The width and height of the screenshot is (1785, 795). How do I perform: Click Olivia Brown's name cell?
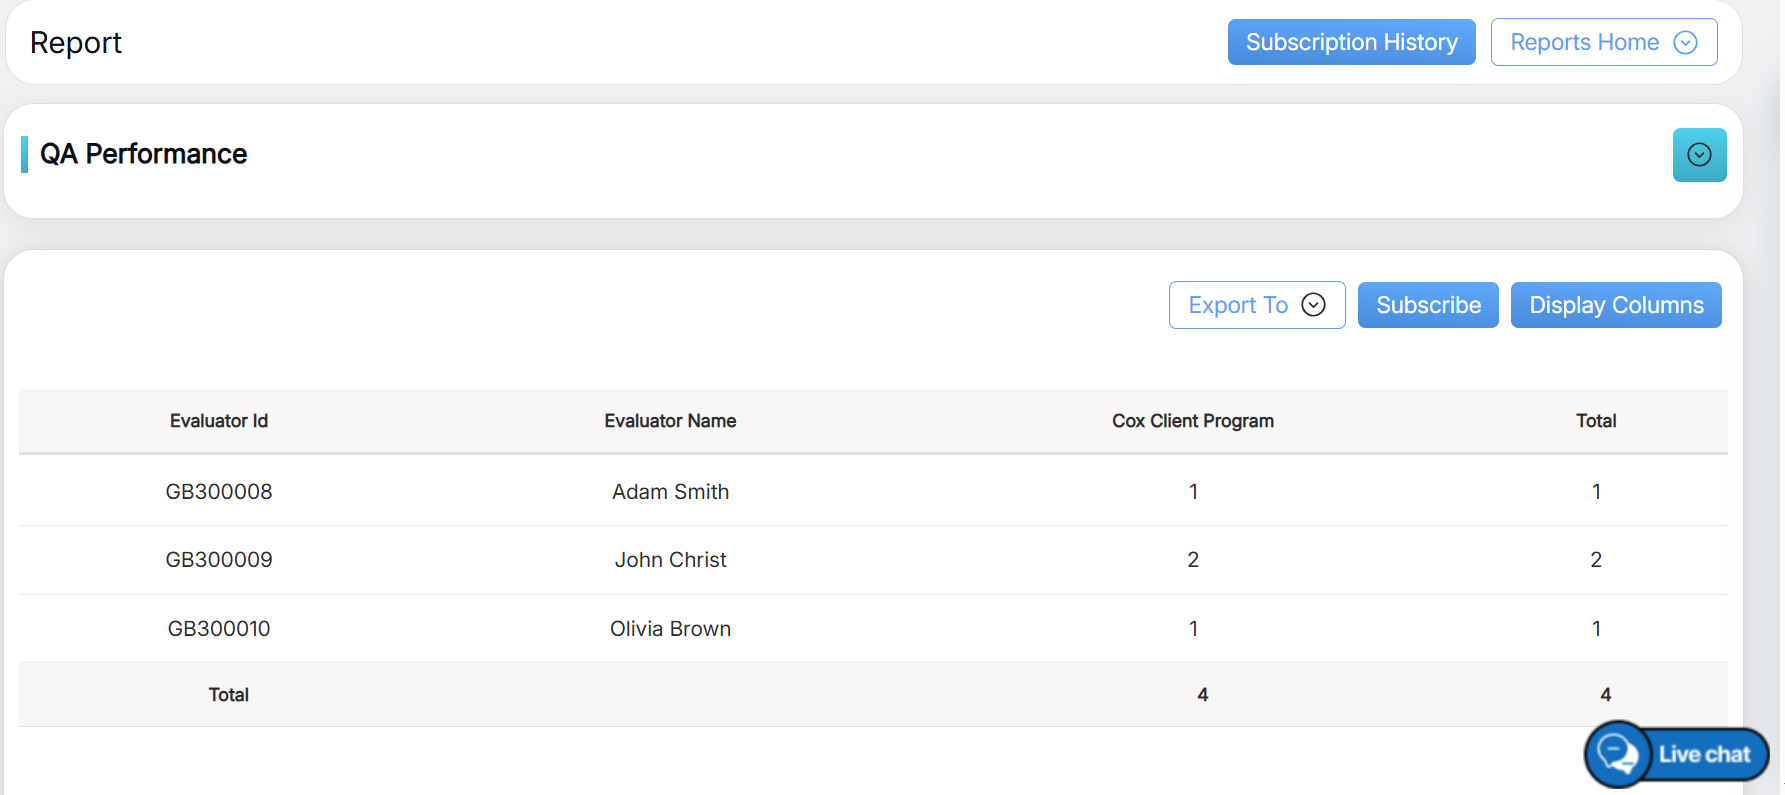click(670, 629)
